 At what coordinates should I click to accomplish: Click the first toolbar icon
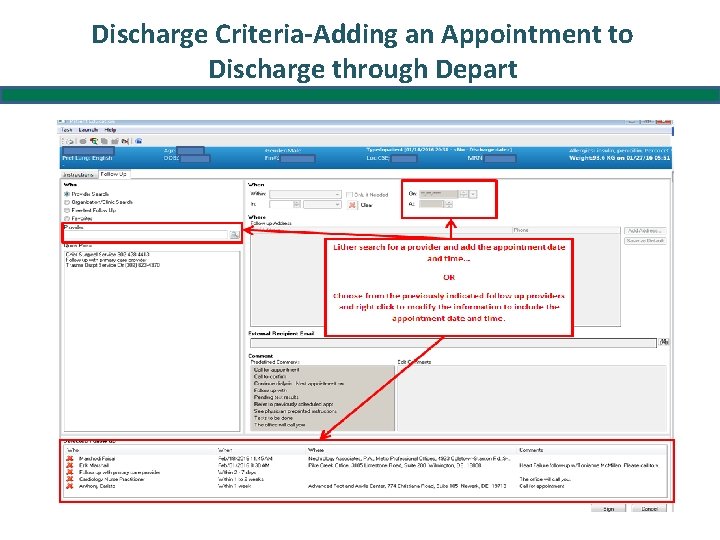tap(71, 141)
